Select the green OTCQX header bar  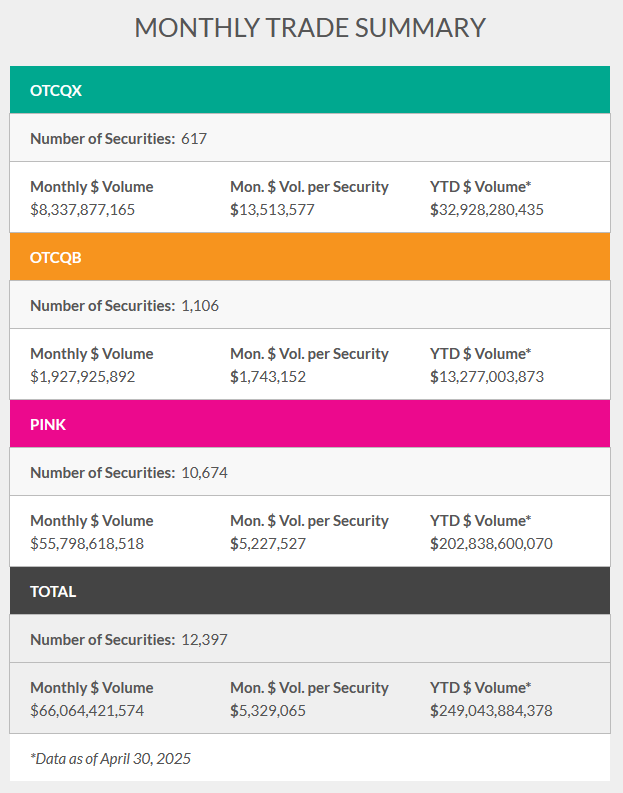pyautogui.click(x=310, y=90)
